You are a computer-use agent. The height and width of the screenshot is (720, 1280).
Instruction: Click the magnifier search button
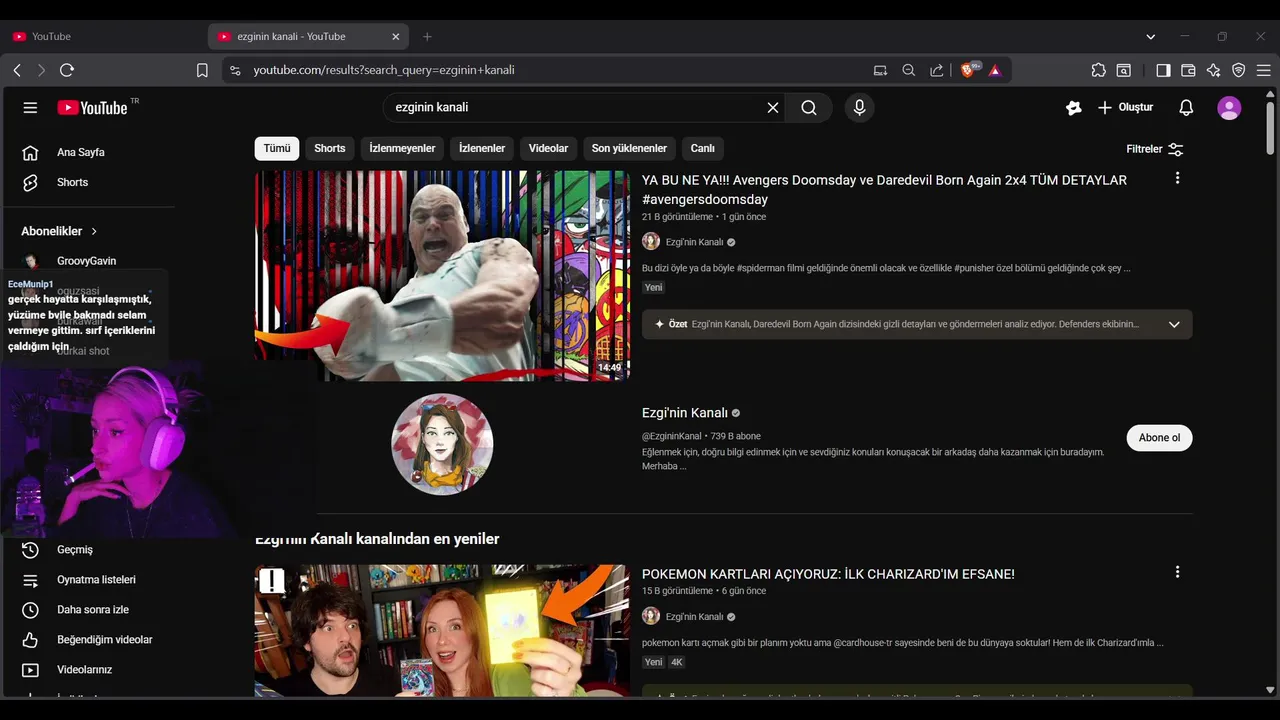(x=809, y=107)
